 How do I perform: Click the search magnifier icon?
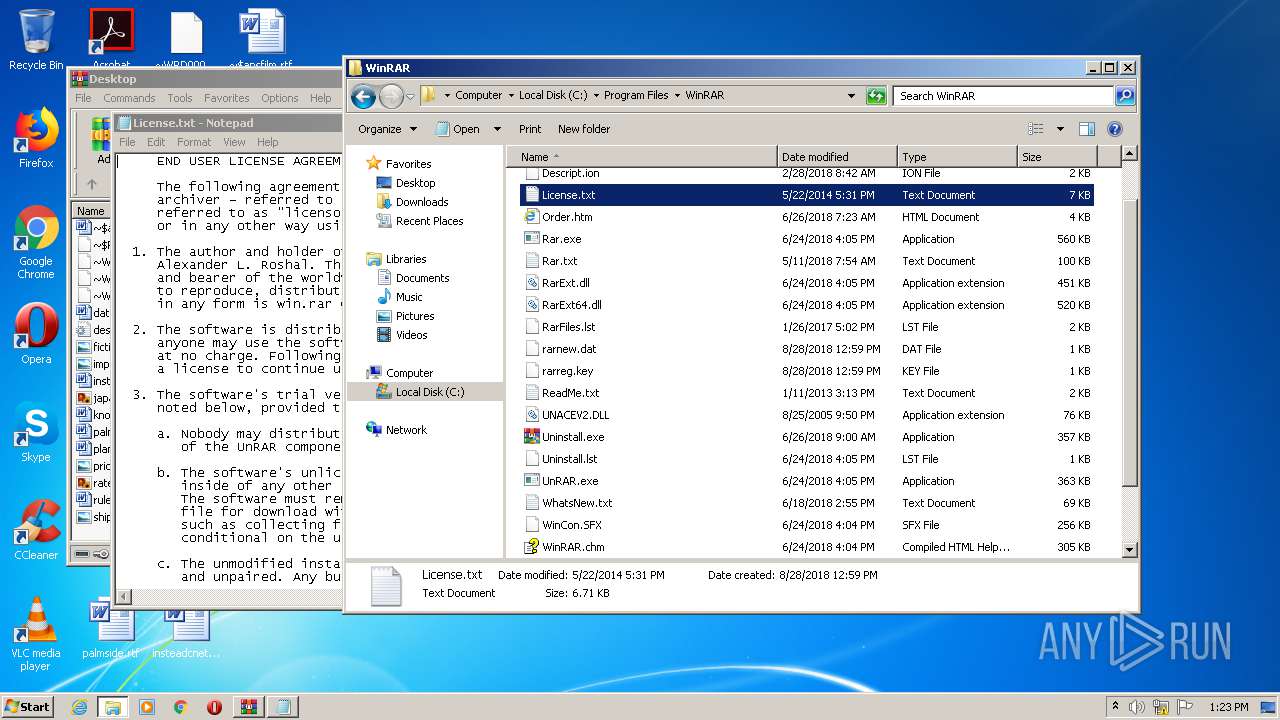[1125, 96]
